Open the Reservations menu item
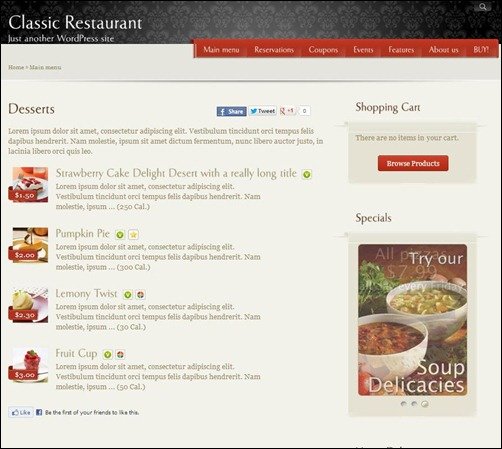Viewport: 502px width, 449px height. (274, 50)
